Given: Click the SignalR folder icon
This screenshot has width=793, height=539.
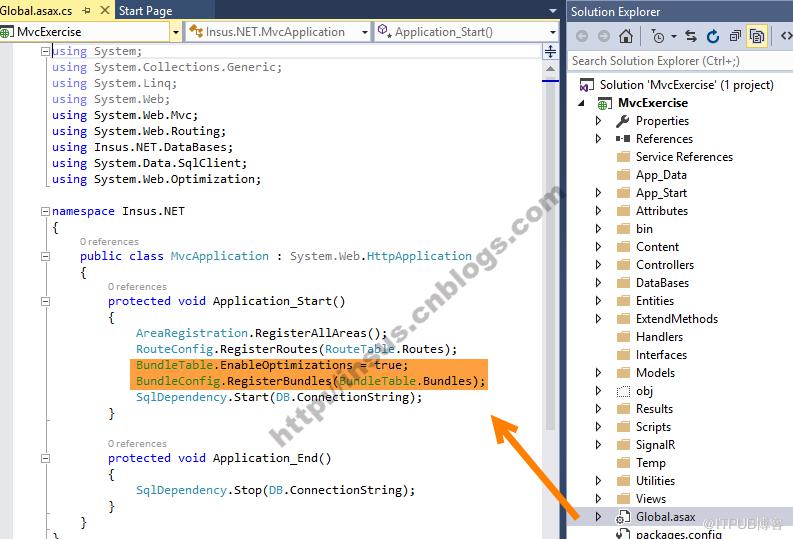Looking at the screenshot, I should (x=624, y=445).
